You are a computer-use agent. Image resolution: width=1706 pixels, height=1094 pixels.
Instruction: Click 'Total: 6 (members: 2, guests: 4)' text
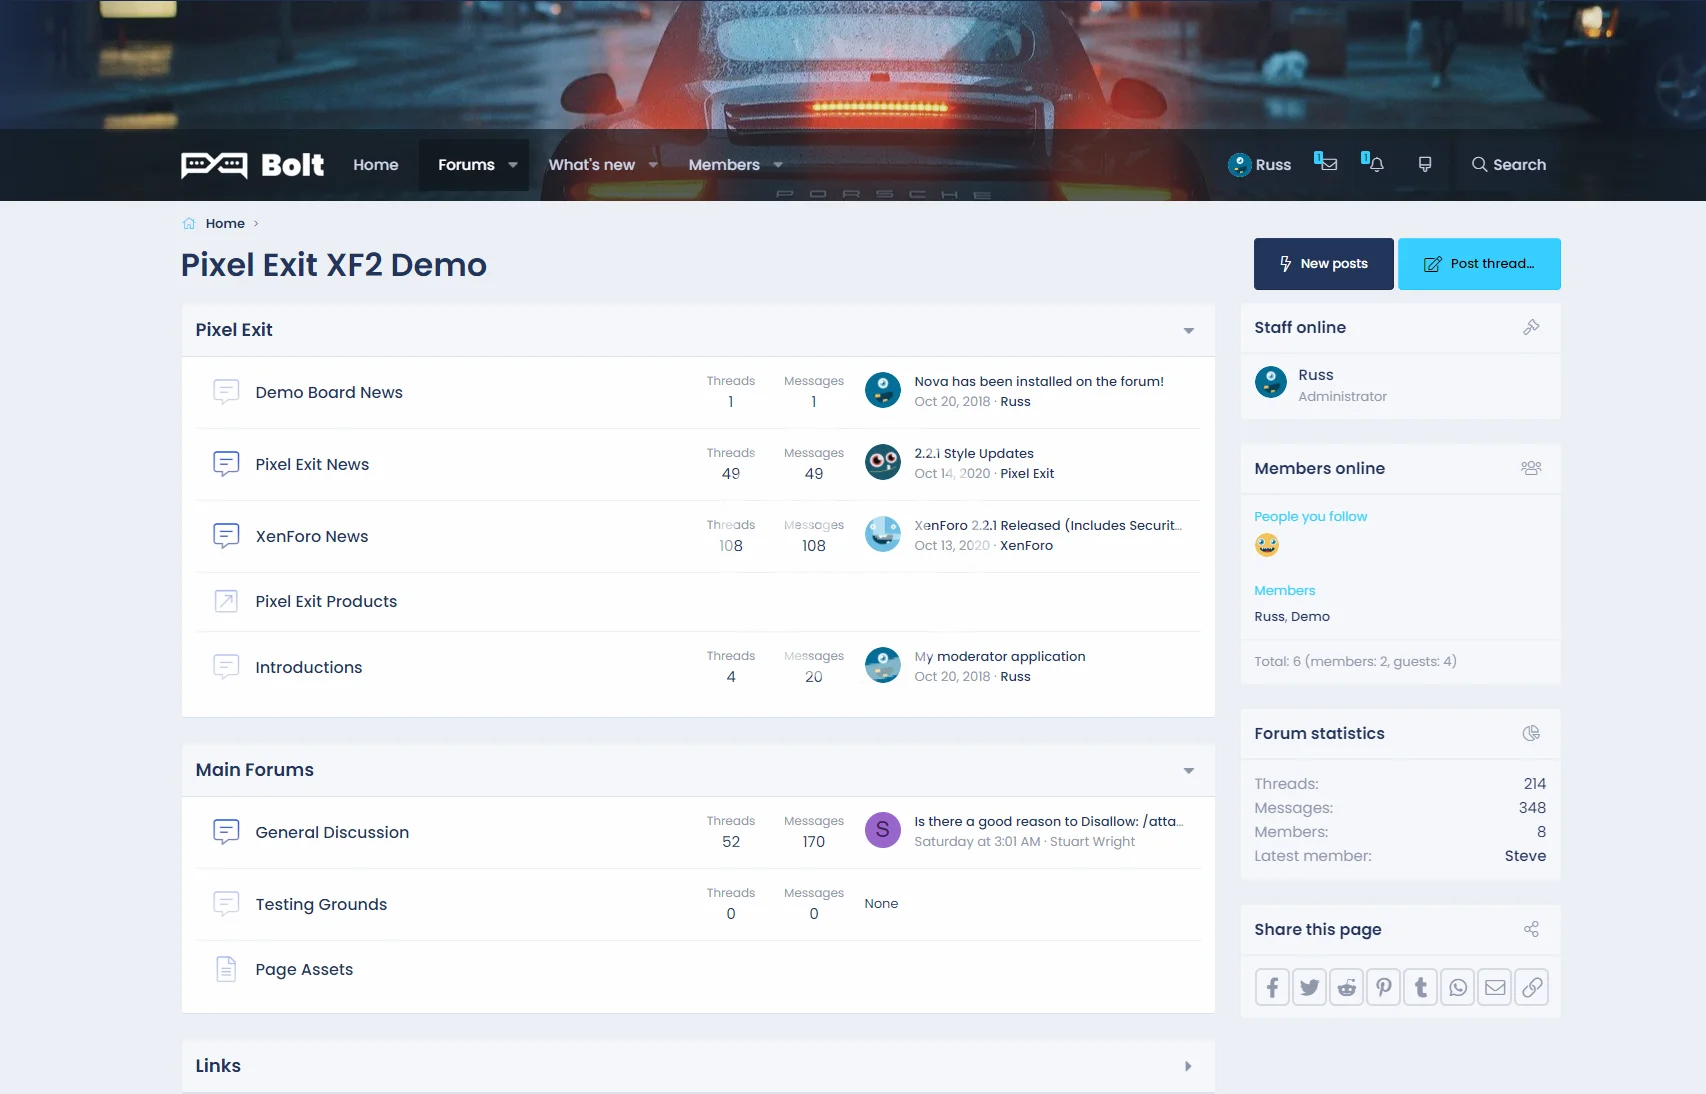point(1355,662)
